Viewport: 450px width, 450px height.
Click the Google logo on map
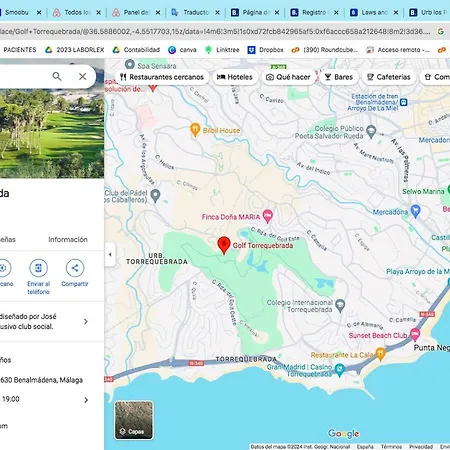(x=344, y=433)
